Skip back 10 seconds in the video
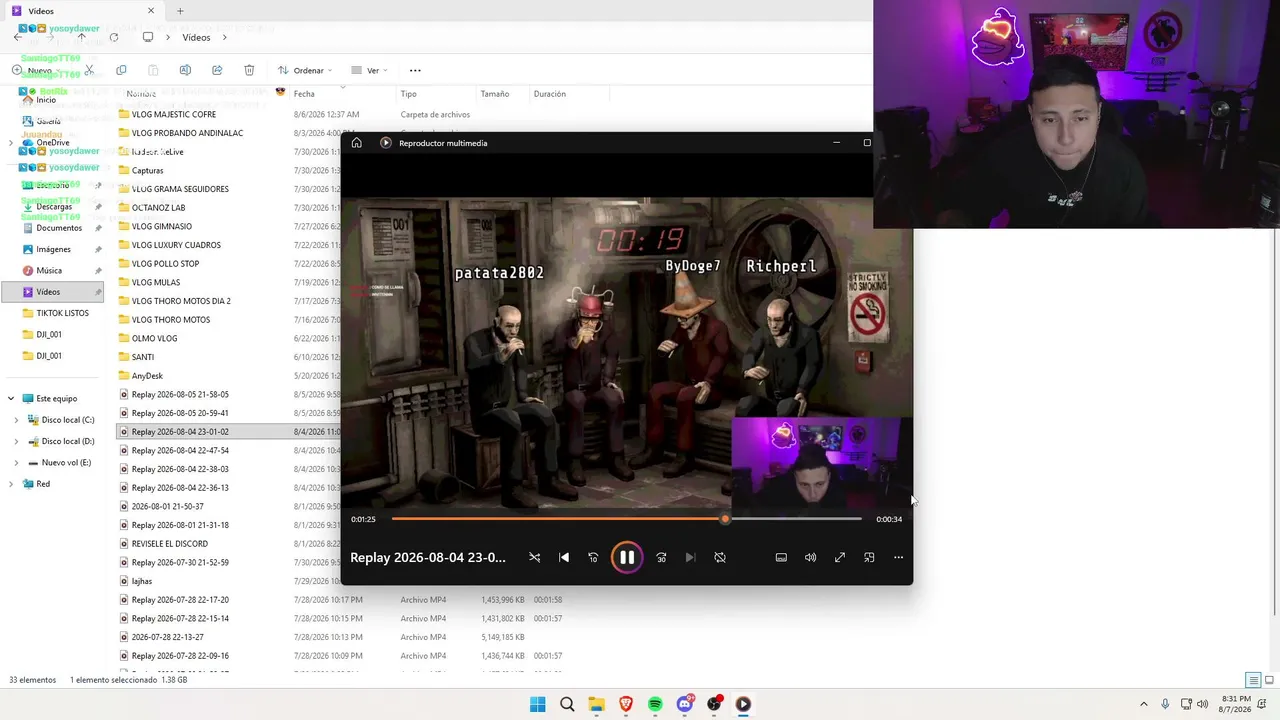Viewport: 1280px width, 720px height. coord(593,557)
